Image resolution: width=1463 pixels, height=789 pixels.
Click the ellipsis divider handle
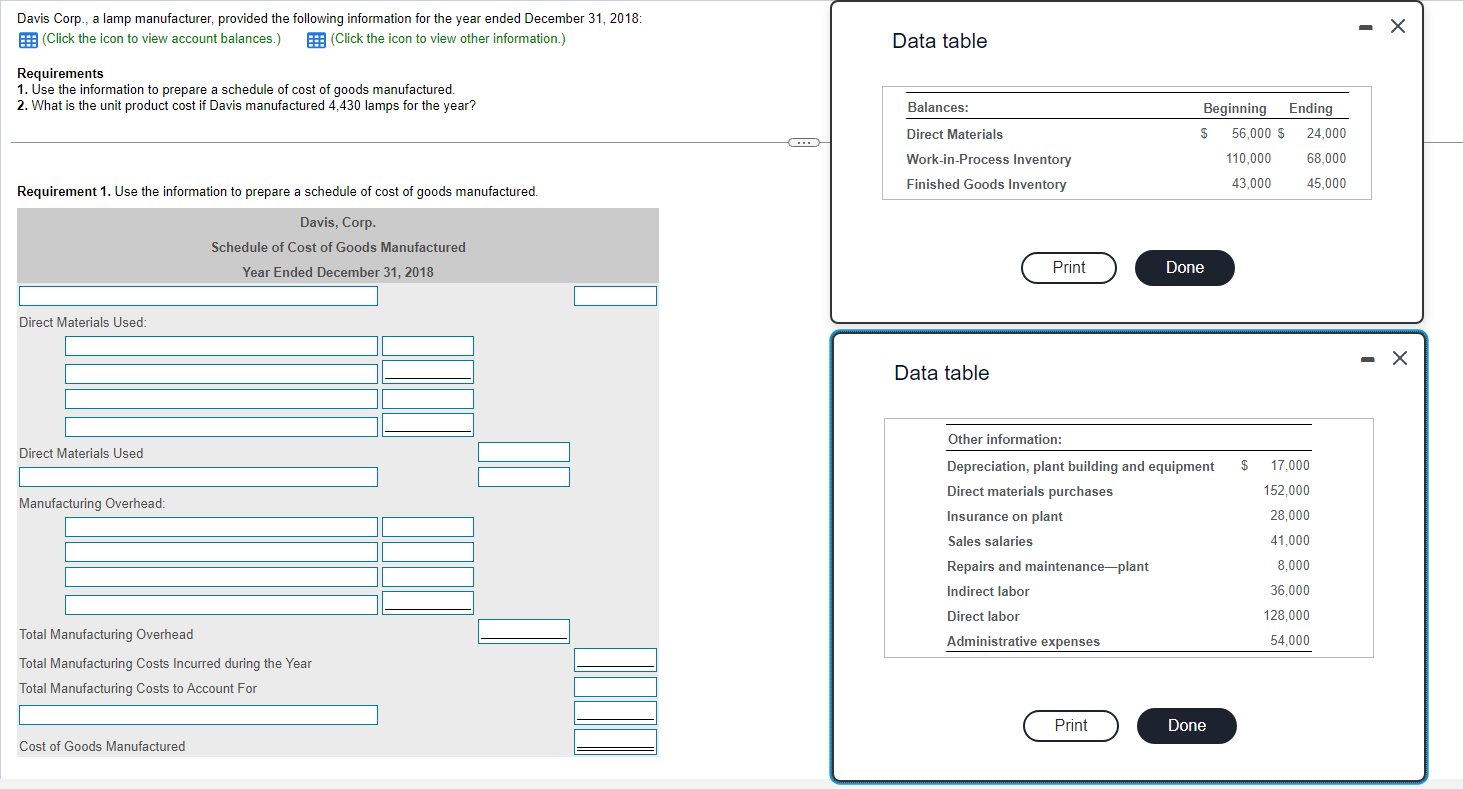click(x=803, y=142)
